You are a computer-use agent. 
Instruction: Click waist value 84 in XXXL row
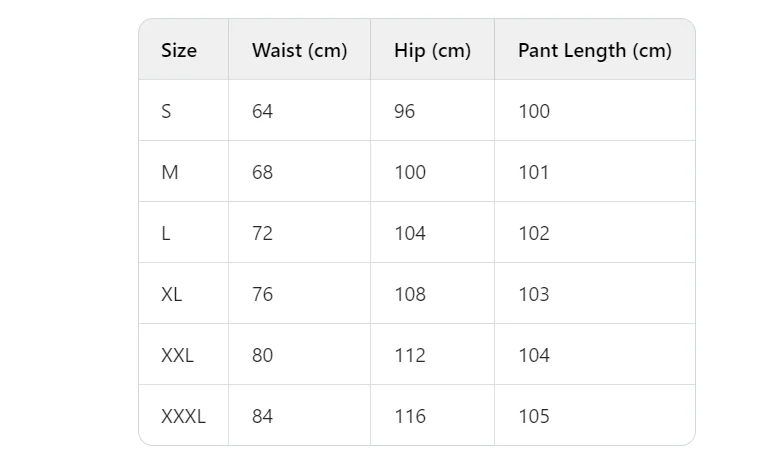pos(262,417)
